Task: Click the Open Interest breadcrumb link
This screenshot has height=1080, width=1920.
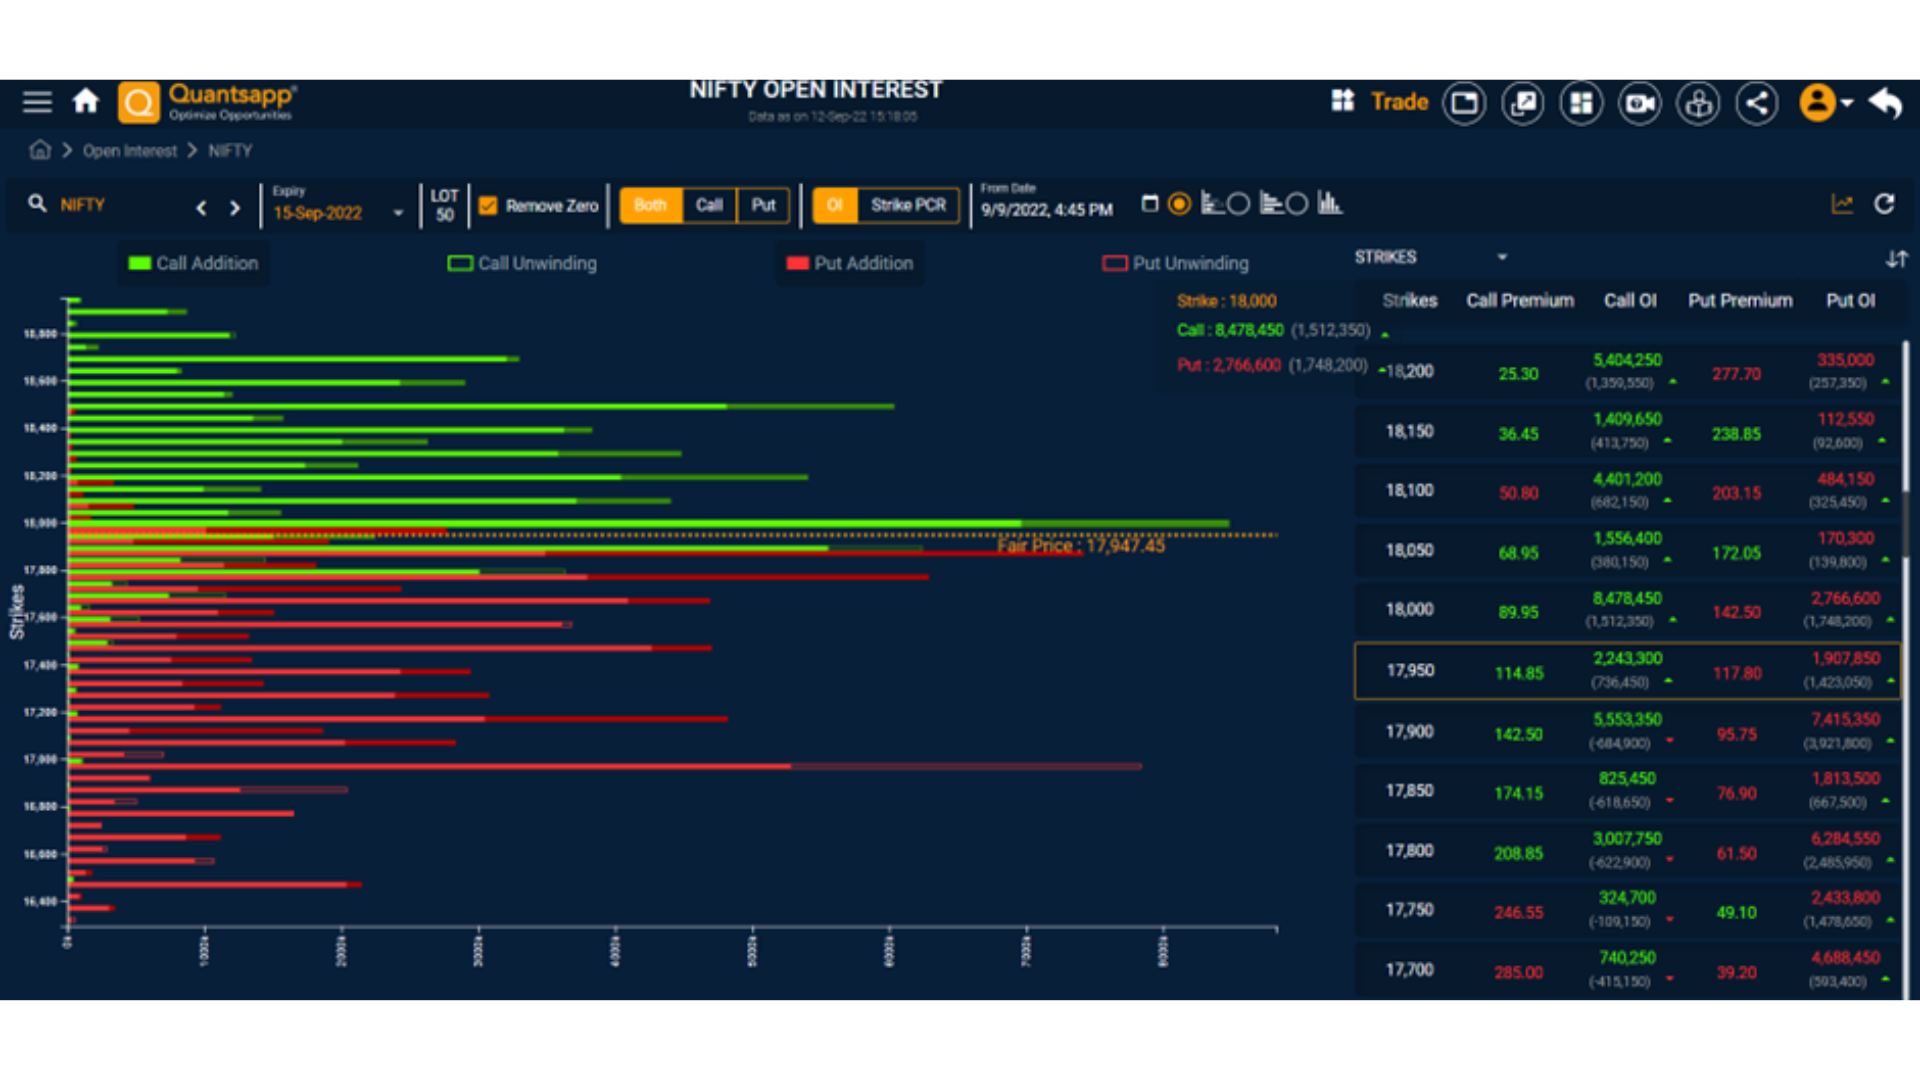Action: pos(129,150)
